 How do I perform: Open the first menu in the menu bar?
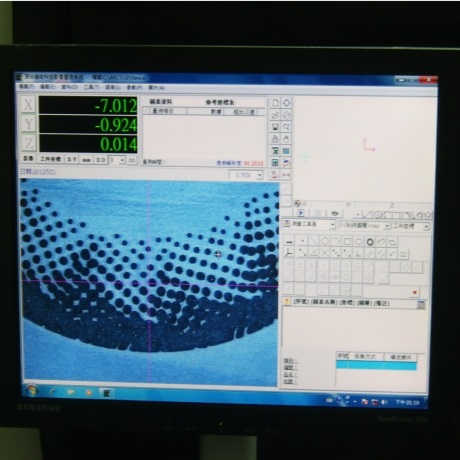click(26, 86)
